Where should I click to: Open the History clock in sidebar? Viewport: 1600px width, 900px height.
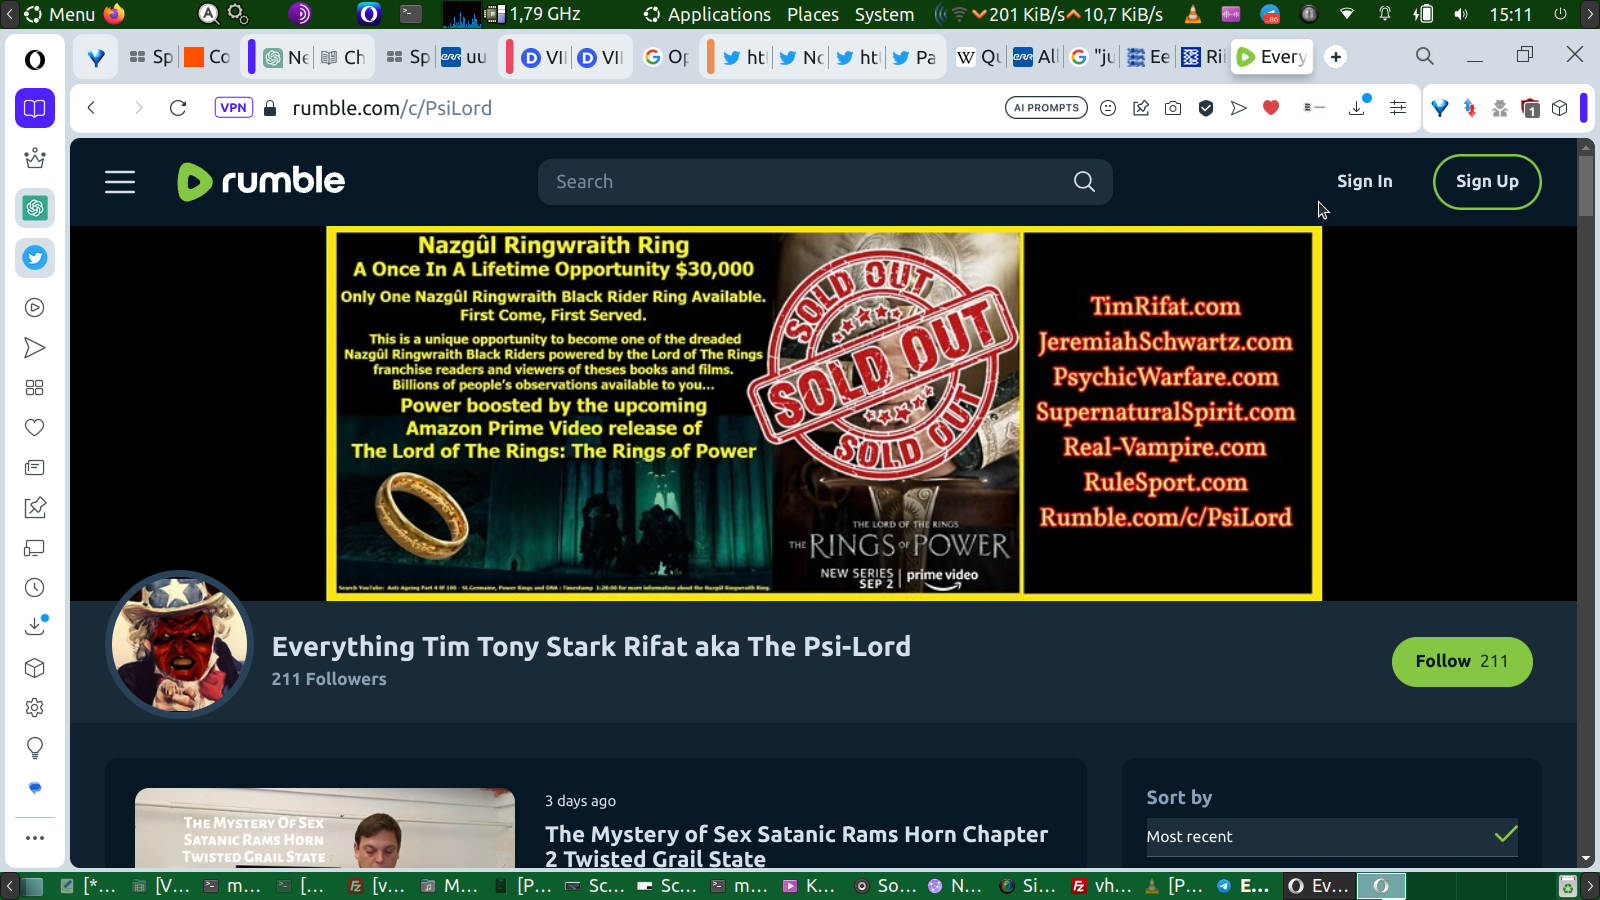click(35, 588)
